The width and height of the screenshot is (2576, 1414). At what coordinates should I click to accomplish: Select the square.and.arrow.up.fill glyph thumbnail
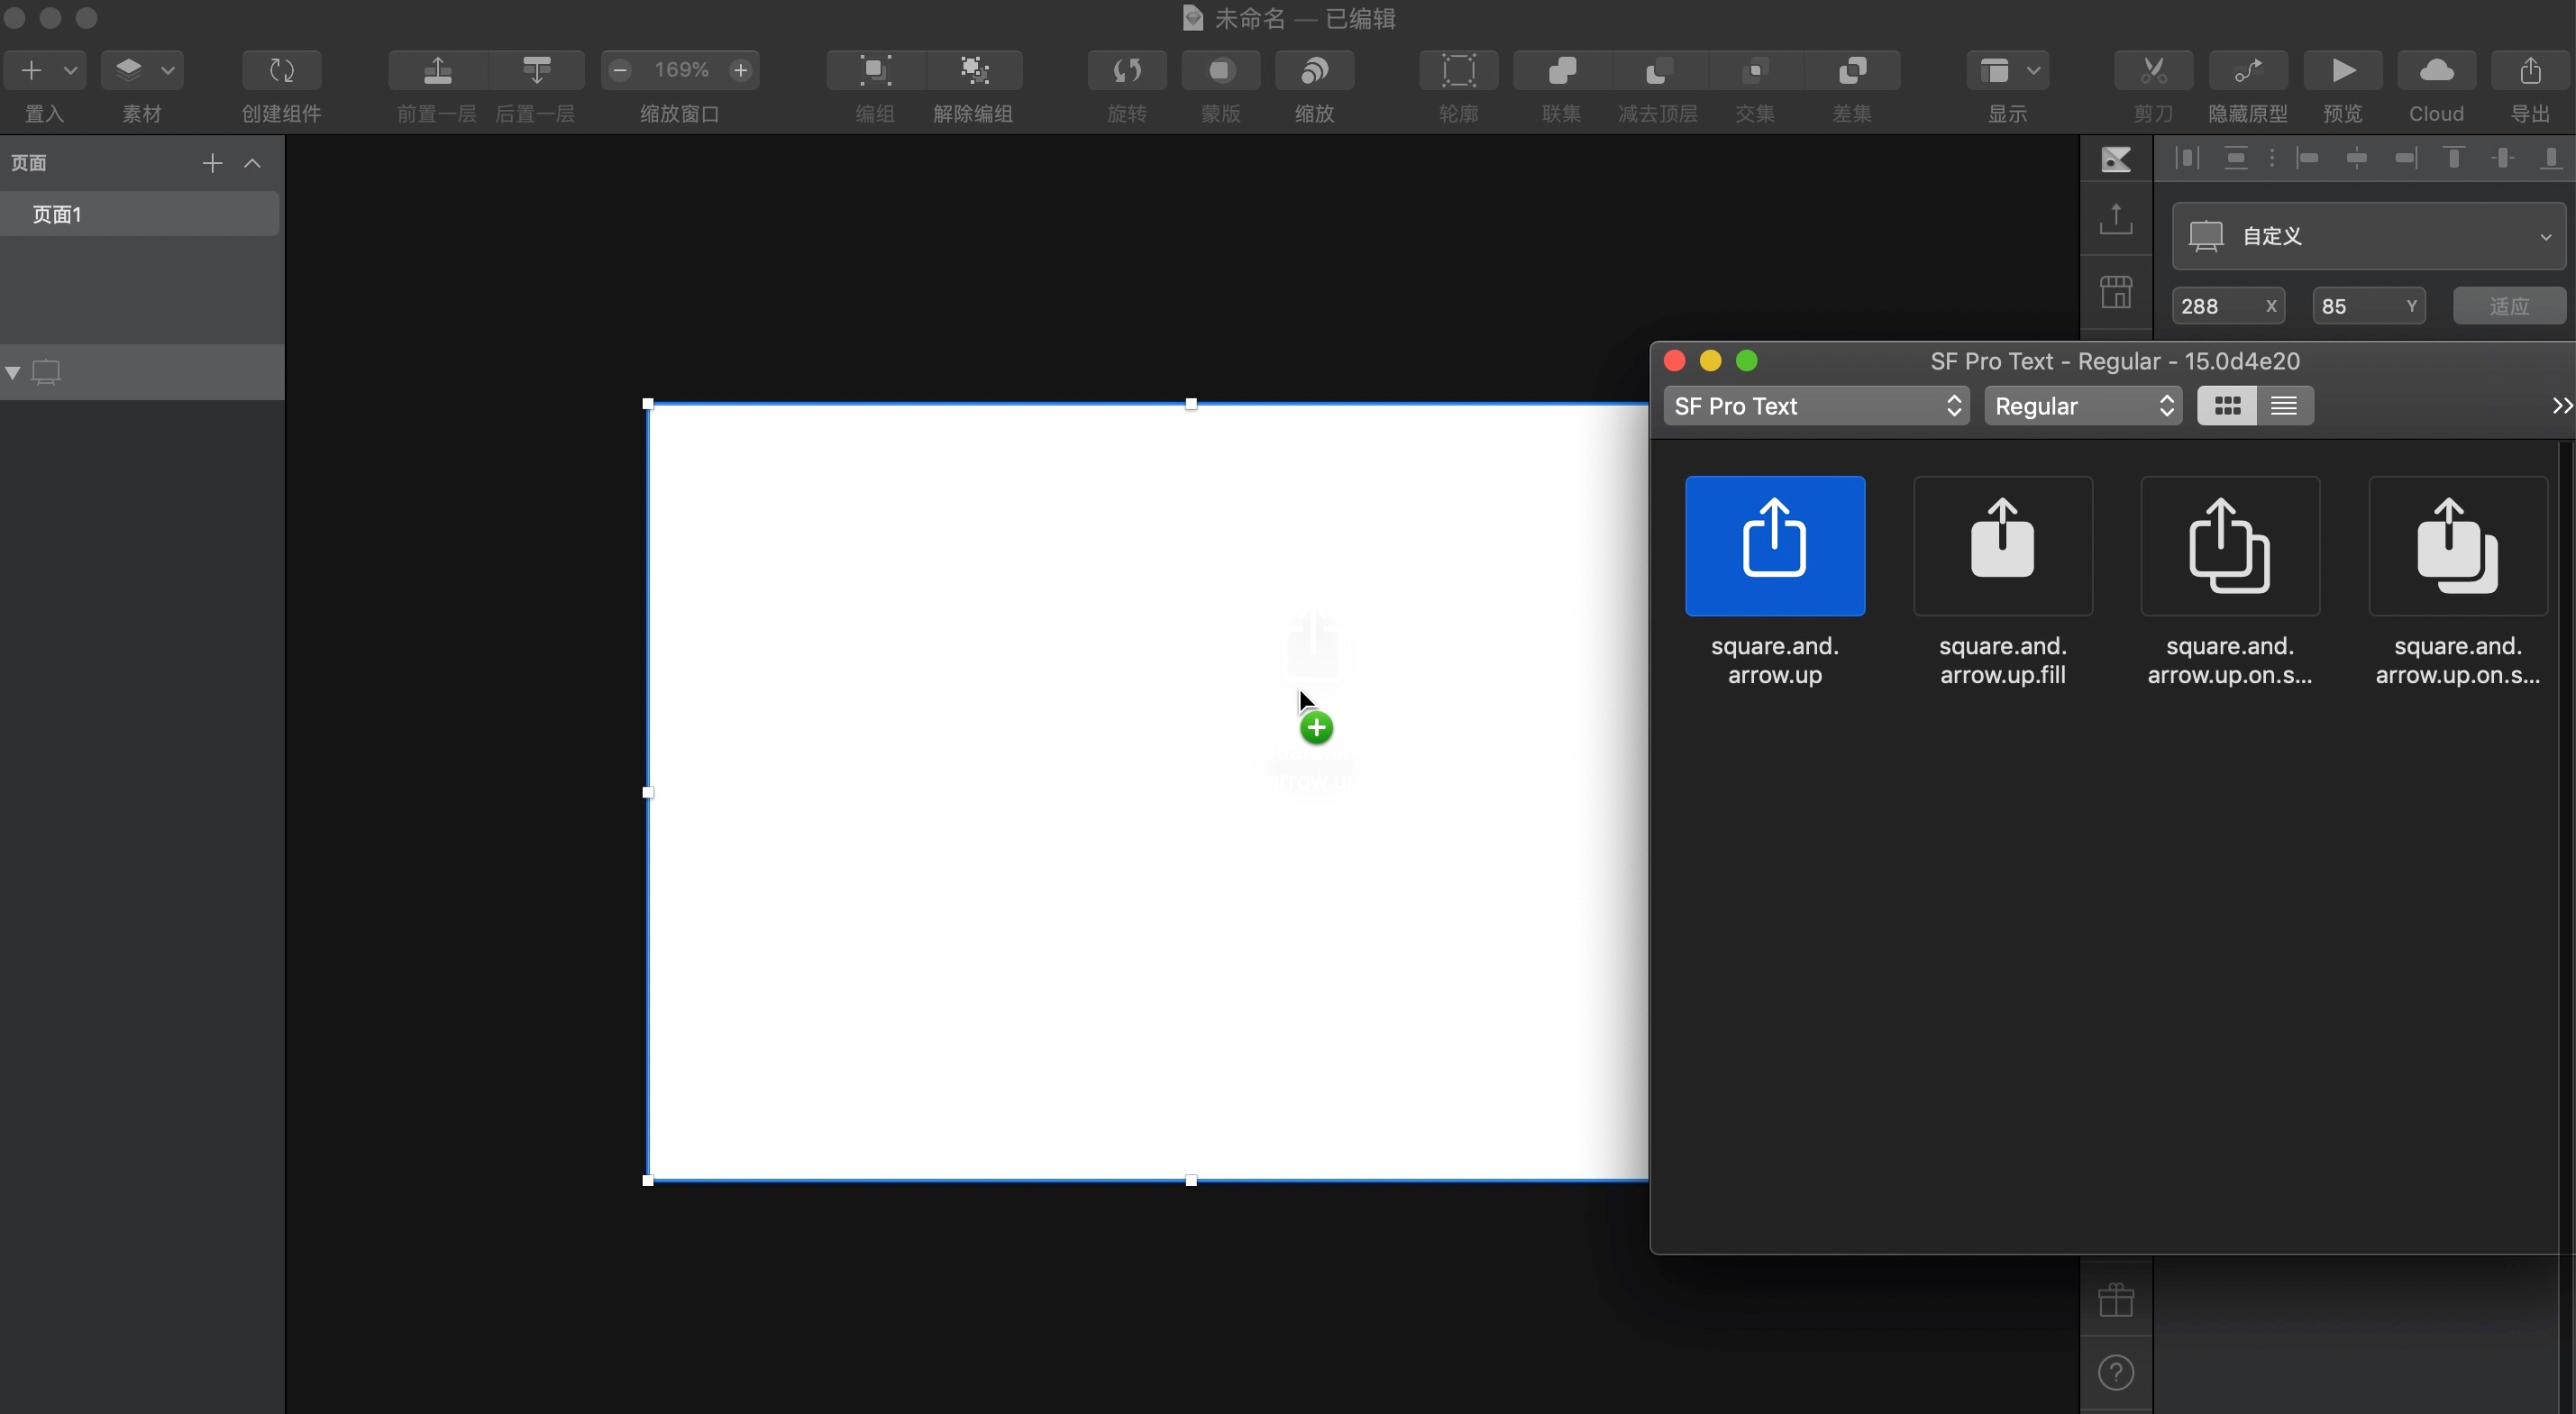click(2002, 546)
